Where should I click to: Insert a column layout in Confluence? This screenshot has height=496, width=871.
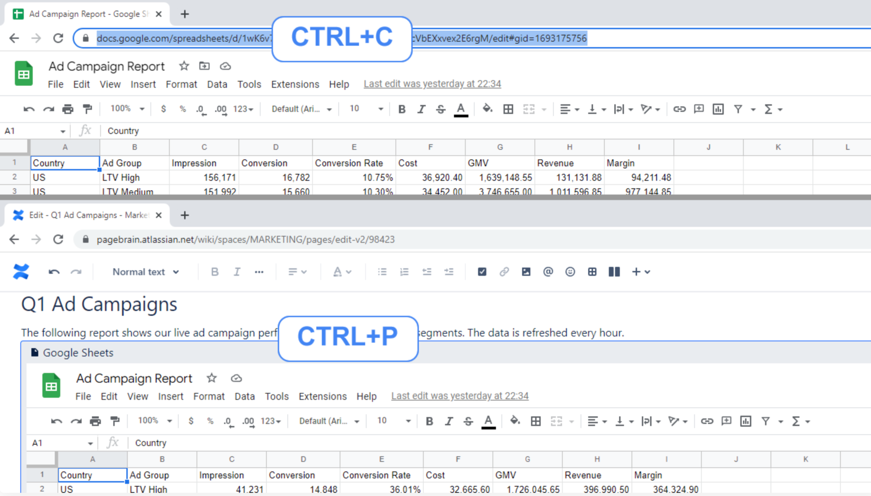tap(614, 272)
